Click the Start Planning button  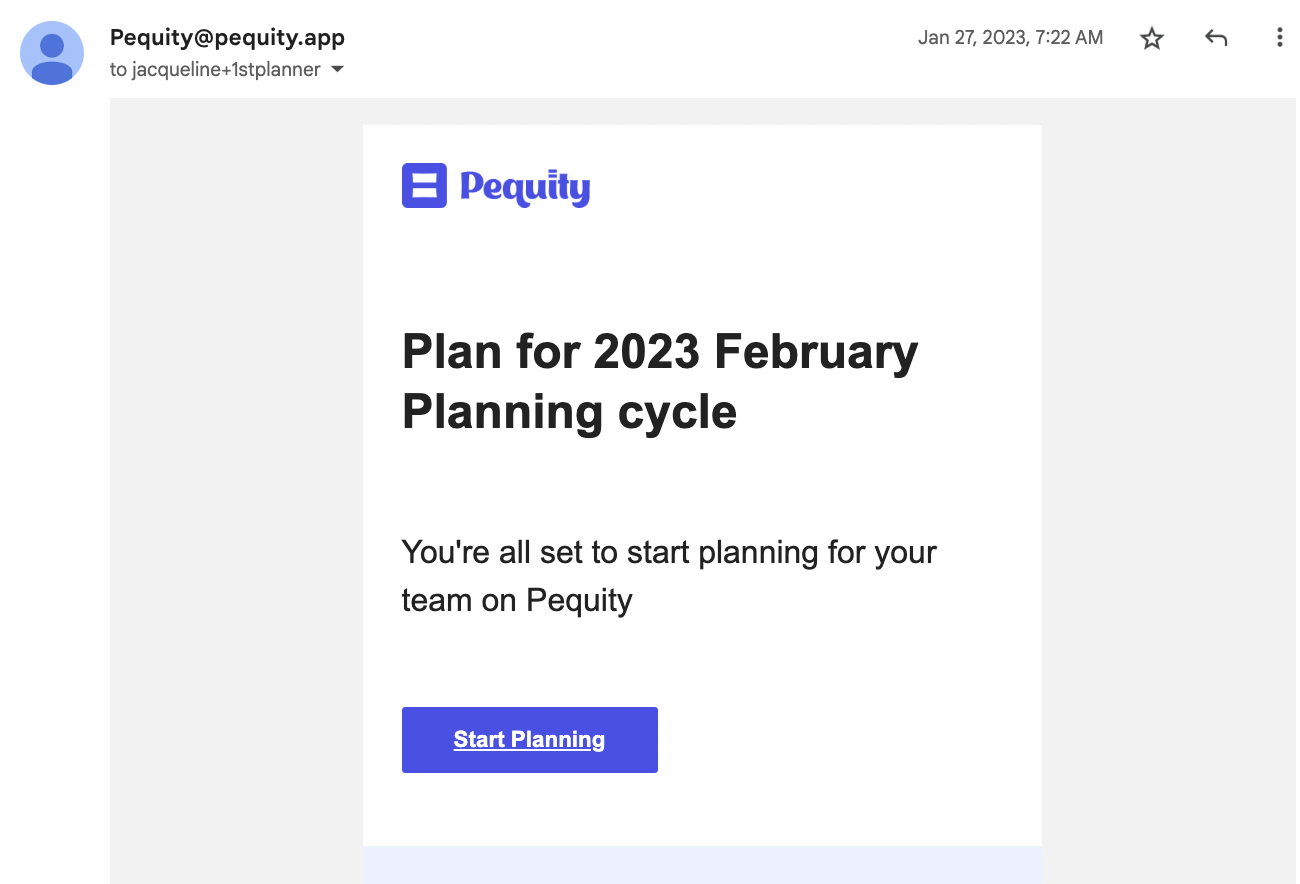click(530, 740)
